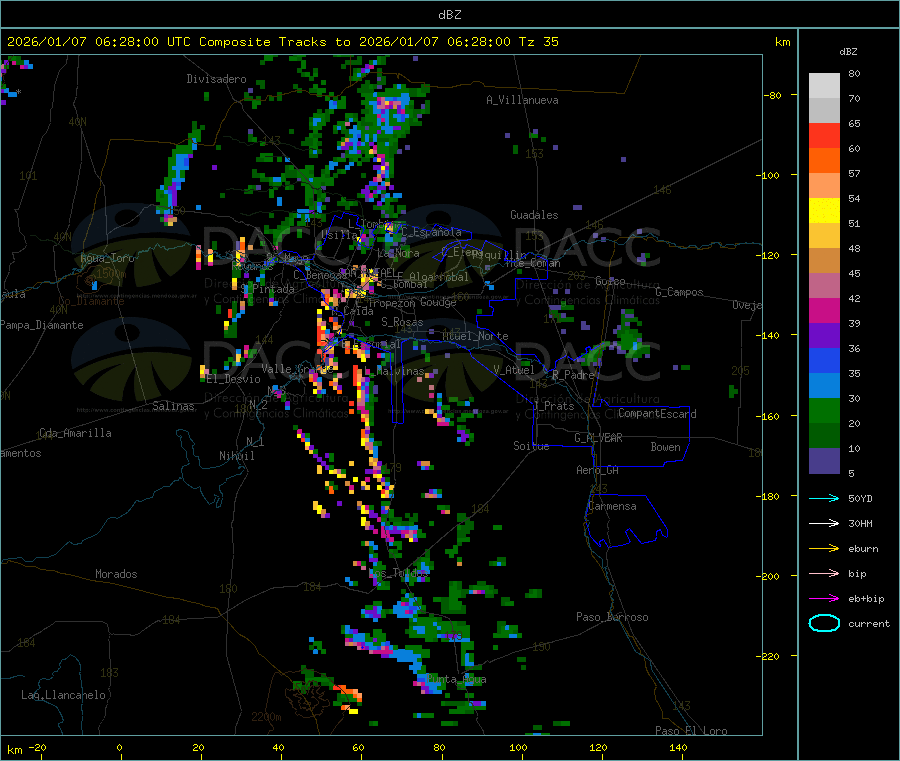This screenshot has width=900, height=761.
Task: Click the 'C_Española' map label
Action: [431, 232]
